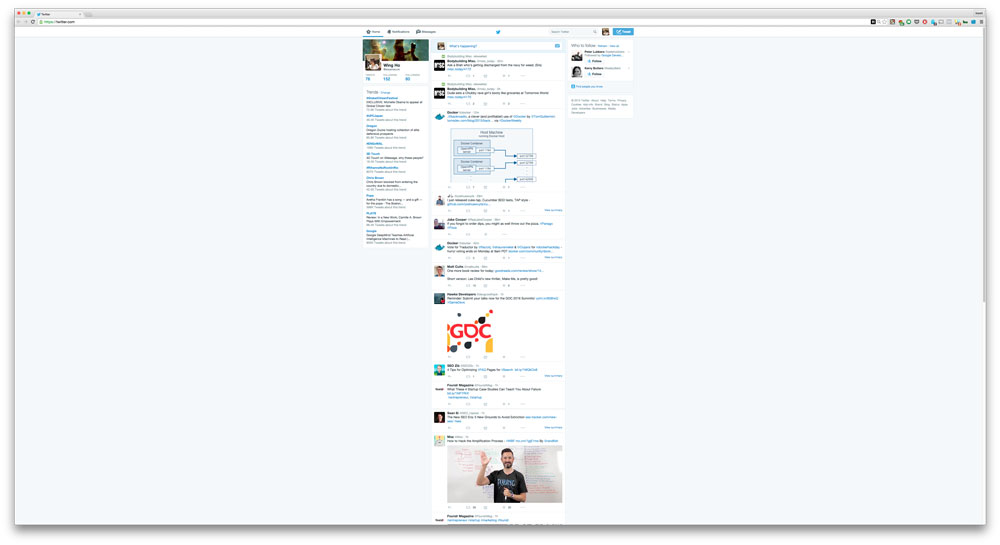Reply to first Bodybuilding Misc. tweet
Viewport: 1000px width, 545px height.
pos(449,76)
